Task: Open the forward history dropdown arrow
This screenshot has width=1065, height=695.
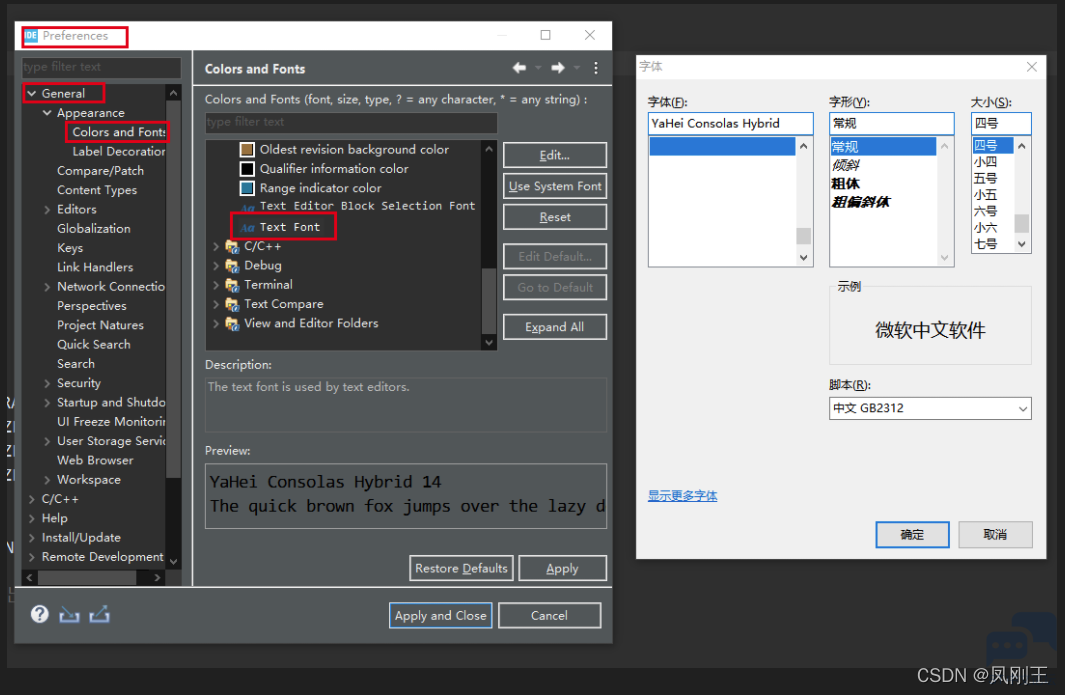Action: [x=577, y=68]
